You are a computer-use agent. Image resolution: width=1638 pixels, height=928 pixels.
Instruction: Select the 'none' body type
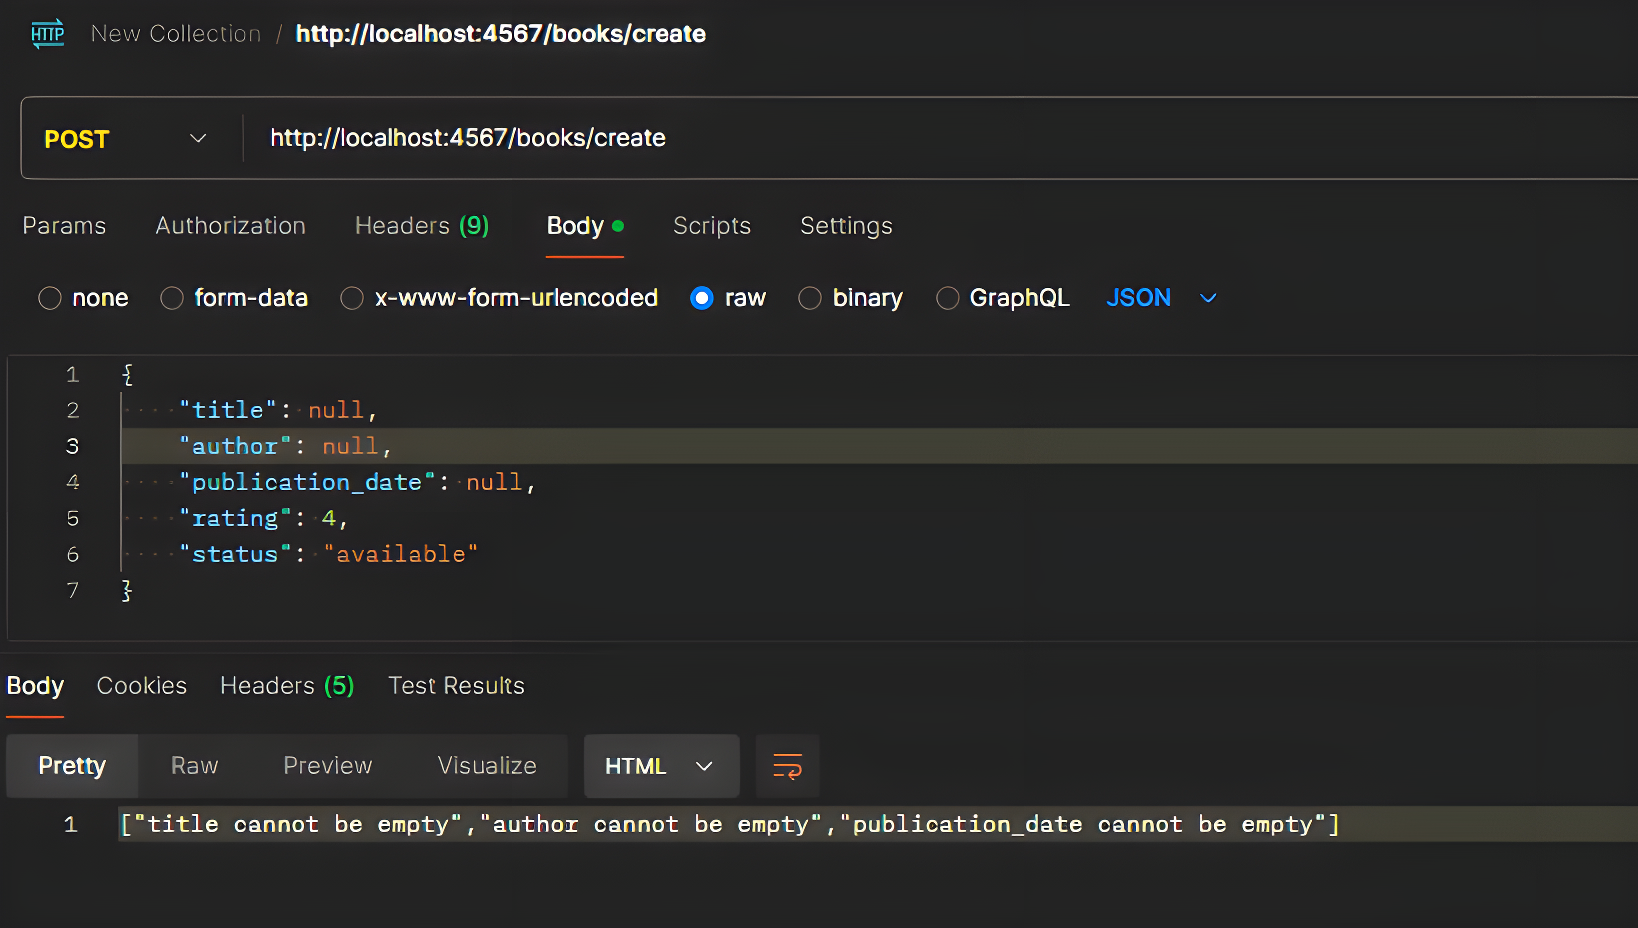click(50, 298)
